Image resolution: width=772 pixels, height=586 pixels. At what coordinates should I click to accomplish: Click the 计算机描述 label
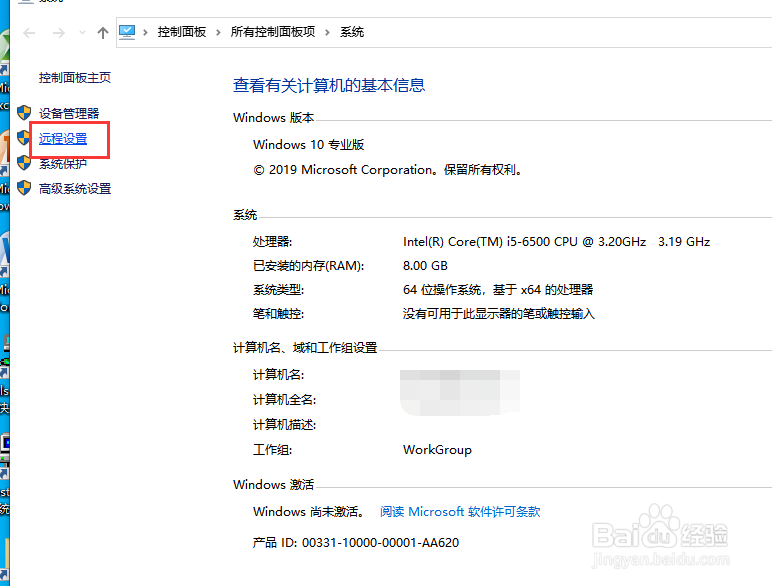tap(285, 424)
